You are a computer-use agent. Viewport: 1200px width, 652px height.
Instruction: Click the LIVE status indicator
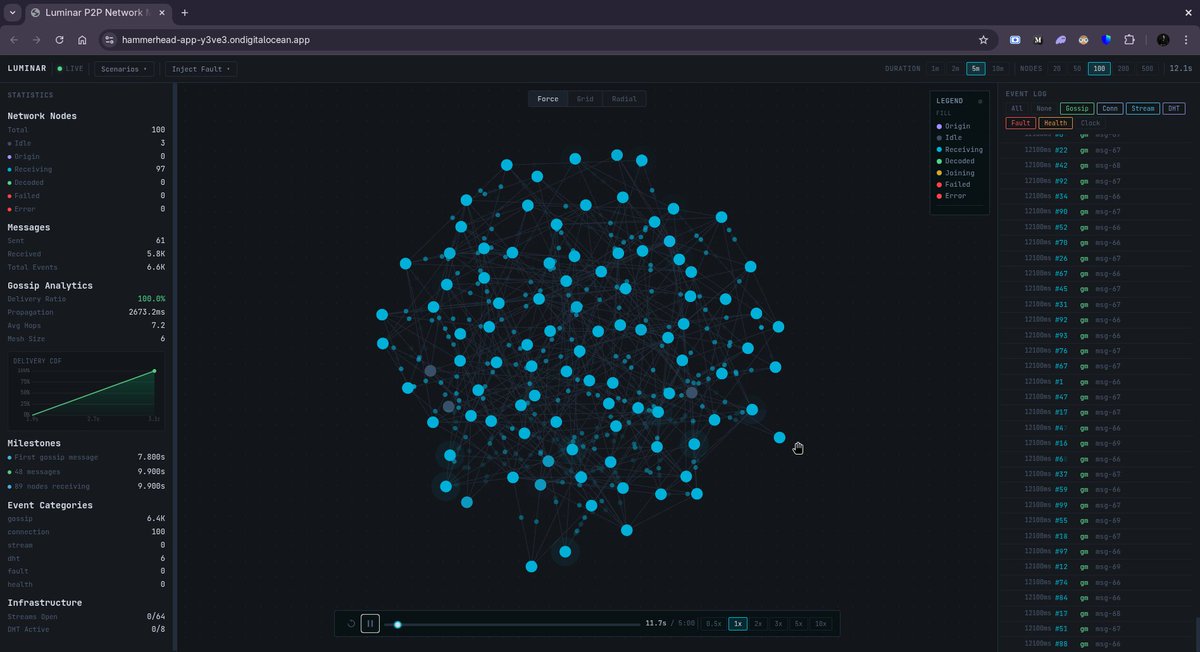click(71, 69)
